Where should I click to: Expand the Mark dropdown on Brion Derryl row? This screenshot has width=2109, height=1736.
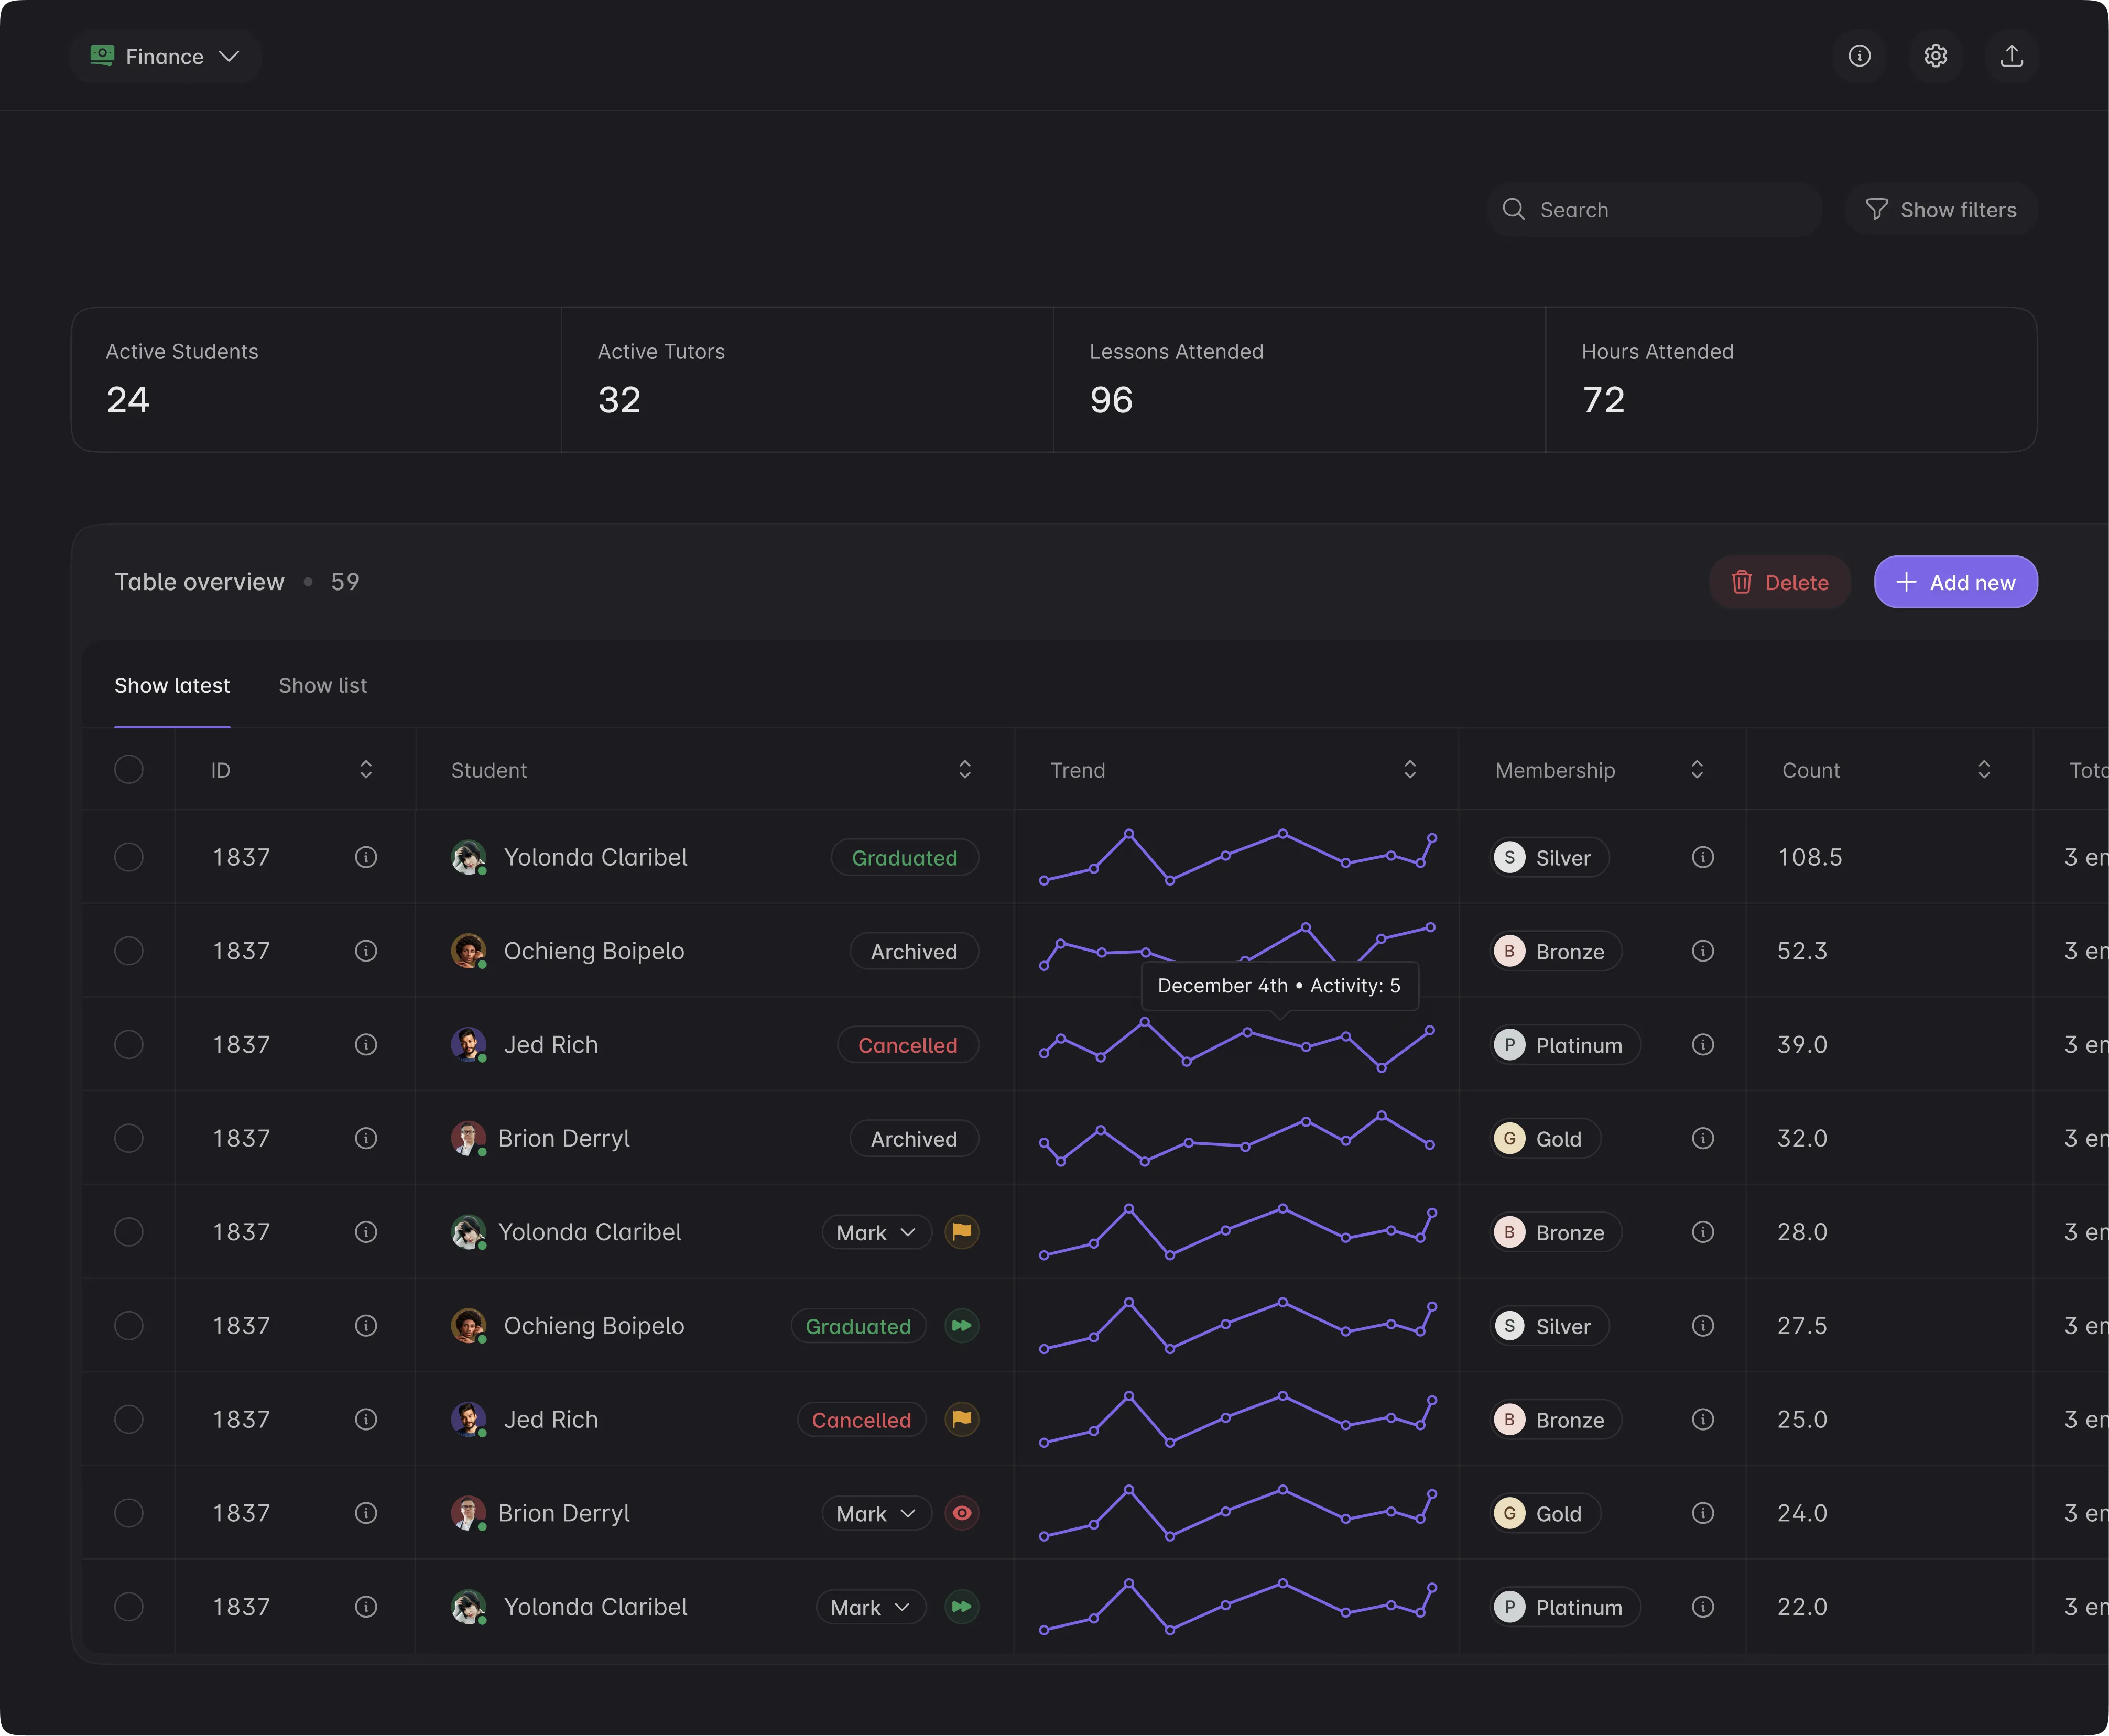point(876,1513)
